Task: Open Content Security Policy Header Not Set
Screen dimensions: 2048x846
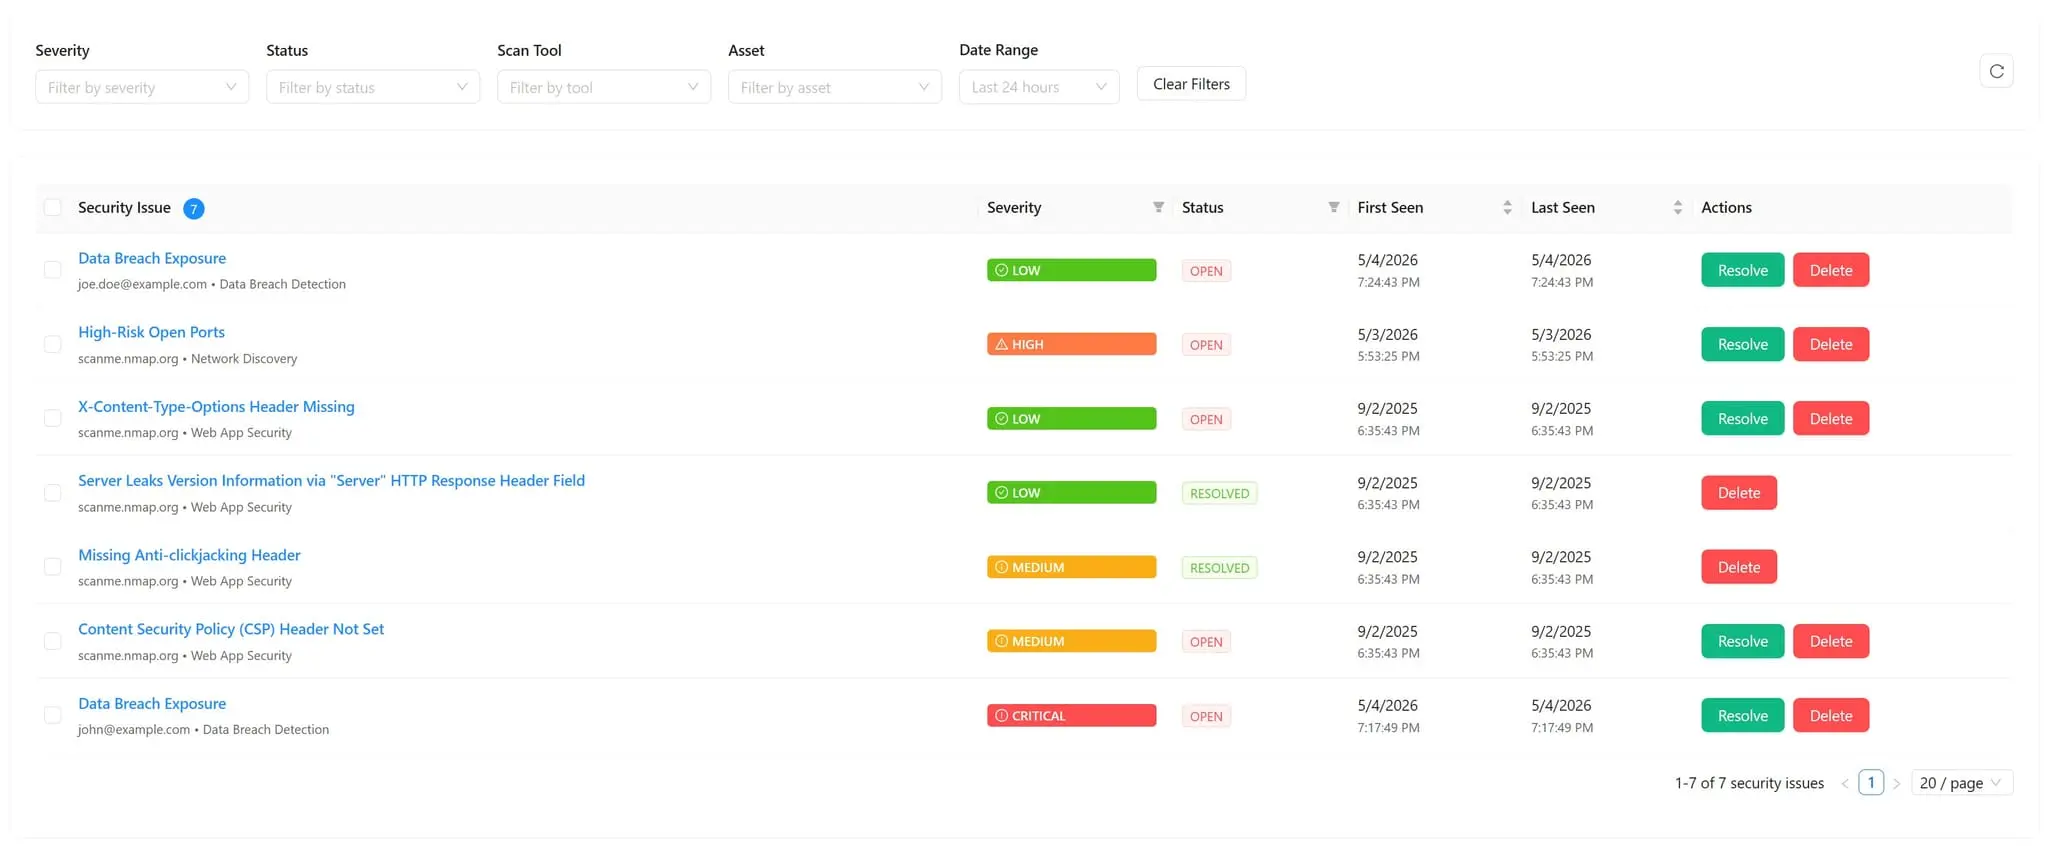Action: [x=231, y=629]
